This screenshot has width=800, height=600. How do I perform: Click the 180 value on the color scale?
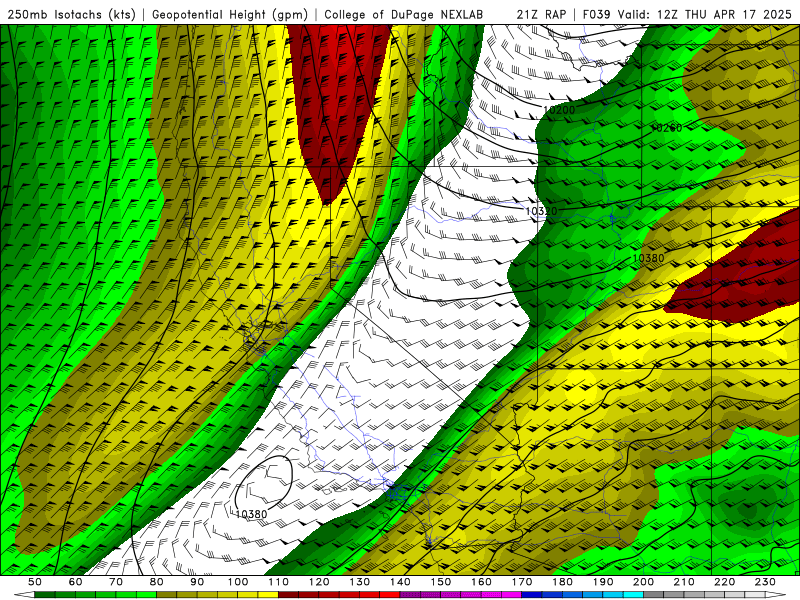(562, 582)
